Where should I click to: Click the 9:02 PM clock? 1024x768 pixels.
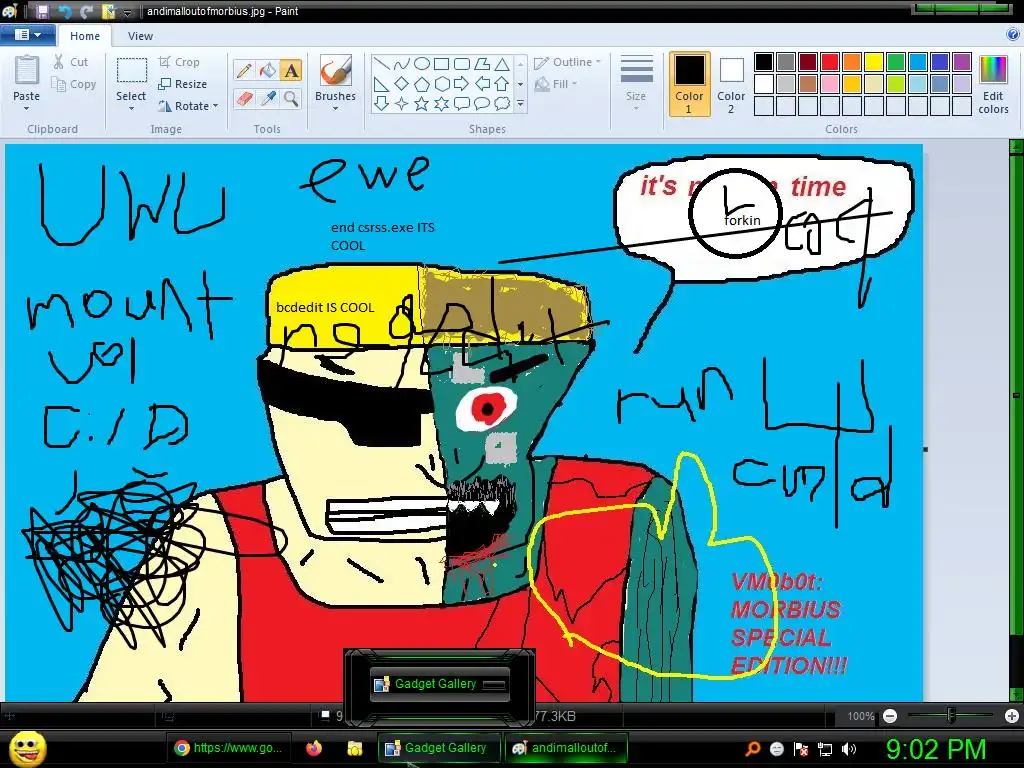coord(935,749)
